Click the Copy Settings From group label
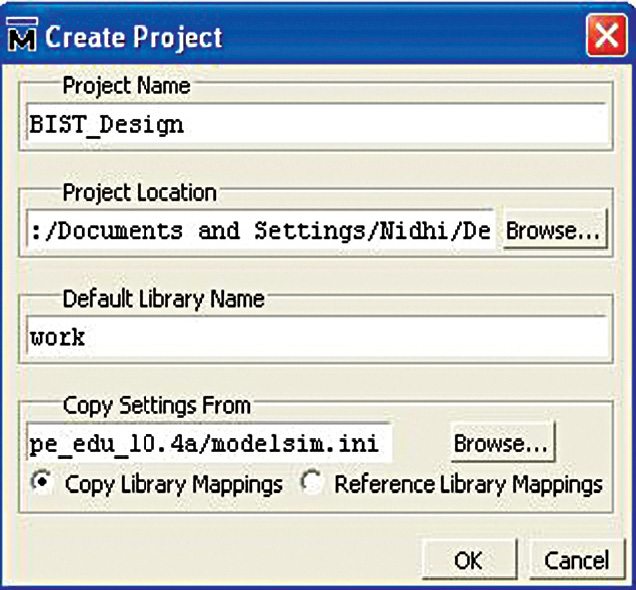Image resolution: width=636 pixels, height=590 pixels. (x=156, y=405)
